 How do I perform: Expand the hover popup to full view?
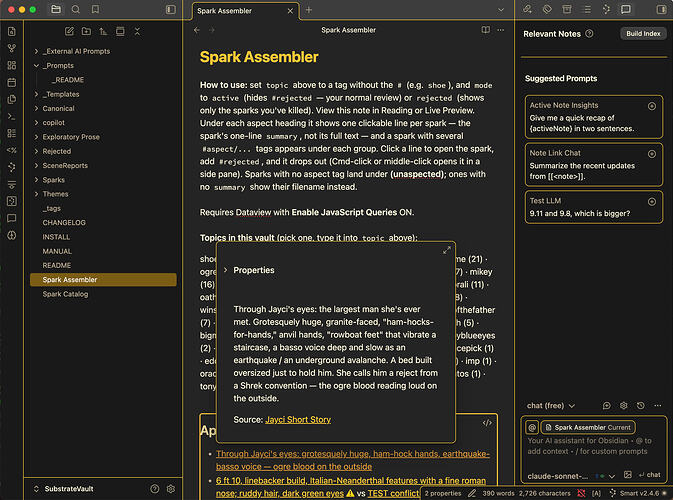coord(447,250)
